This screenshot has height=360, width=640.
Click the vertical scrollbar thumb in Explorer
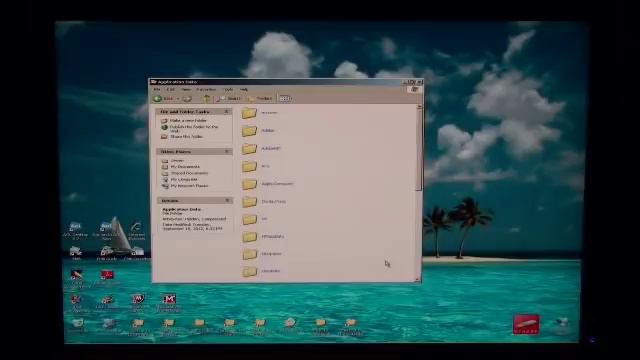[x=418, y=149]
